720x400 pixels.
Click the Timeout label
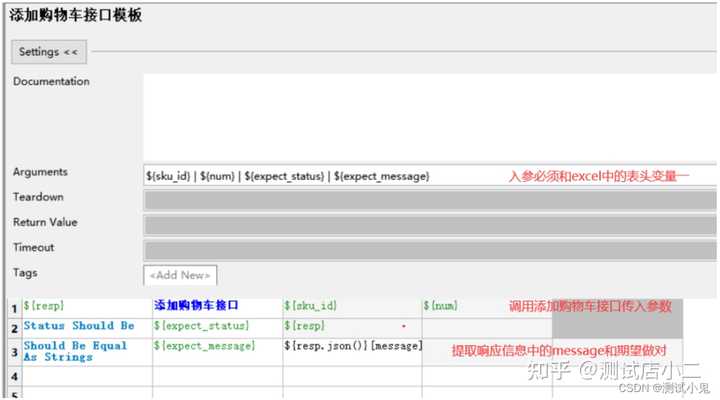[x=34, y=248]
